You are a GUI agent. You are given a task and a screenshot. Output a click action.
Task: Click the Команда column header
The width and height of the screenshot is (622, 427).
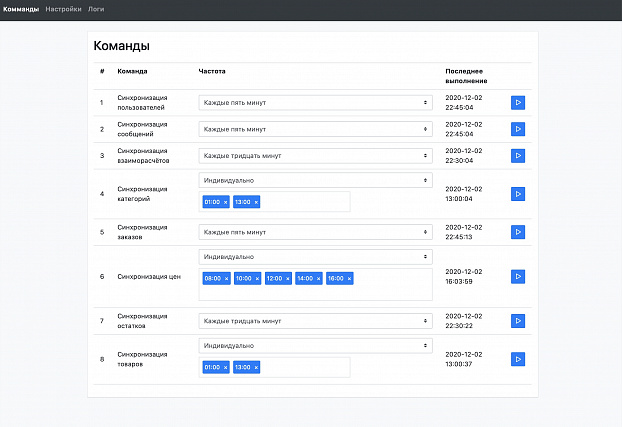click(132, 71)
